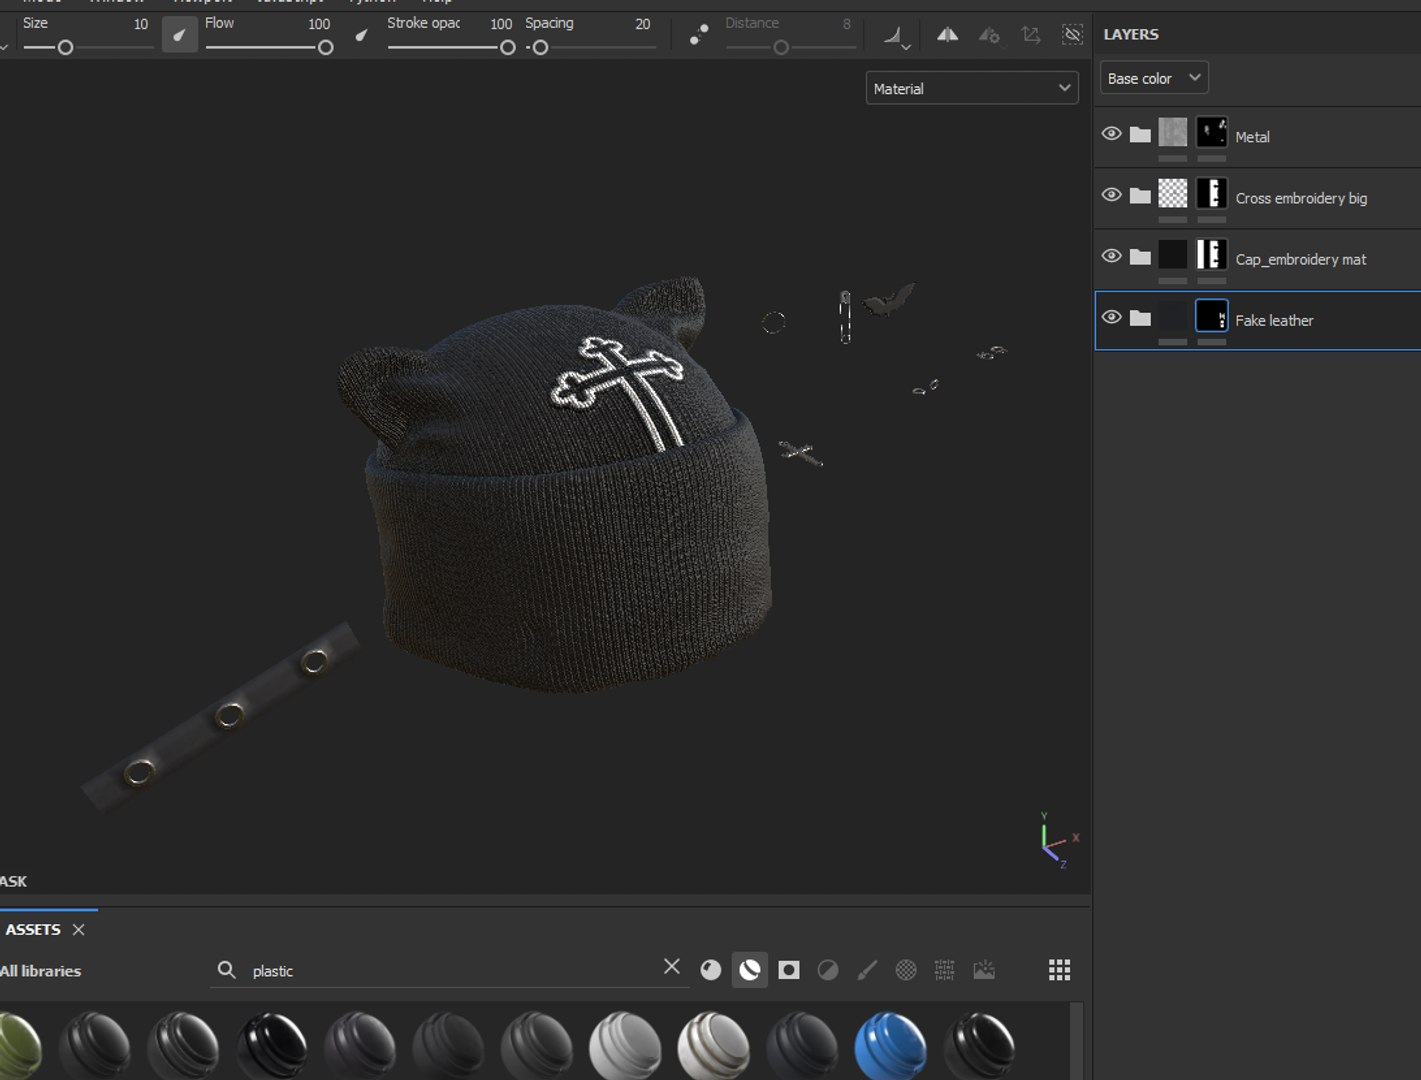The height and width of the screenshot is (1080, 1421).
Task: Select the Cap_embroidery mat layer name
Action: point(1300,259)
